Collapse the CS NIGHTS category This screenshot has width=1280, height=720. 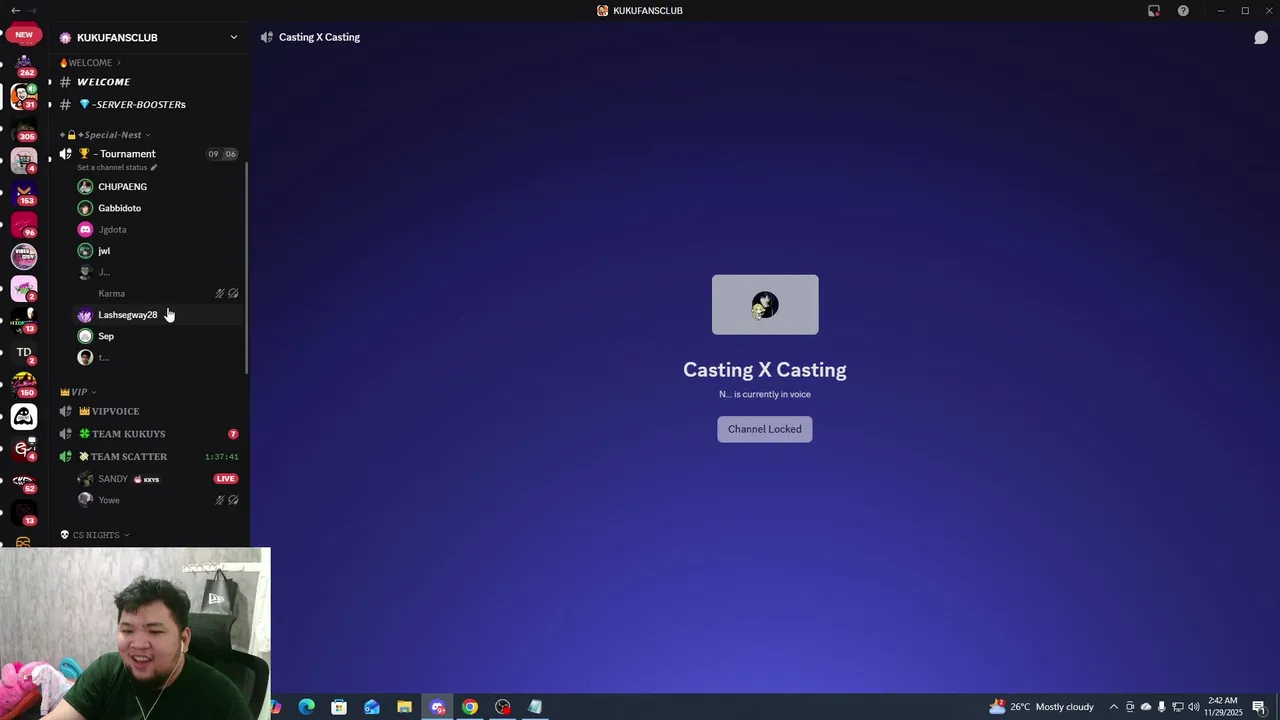click(126, 535)
